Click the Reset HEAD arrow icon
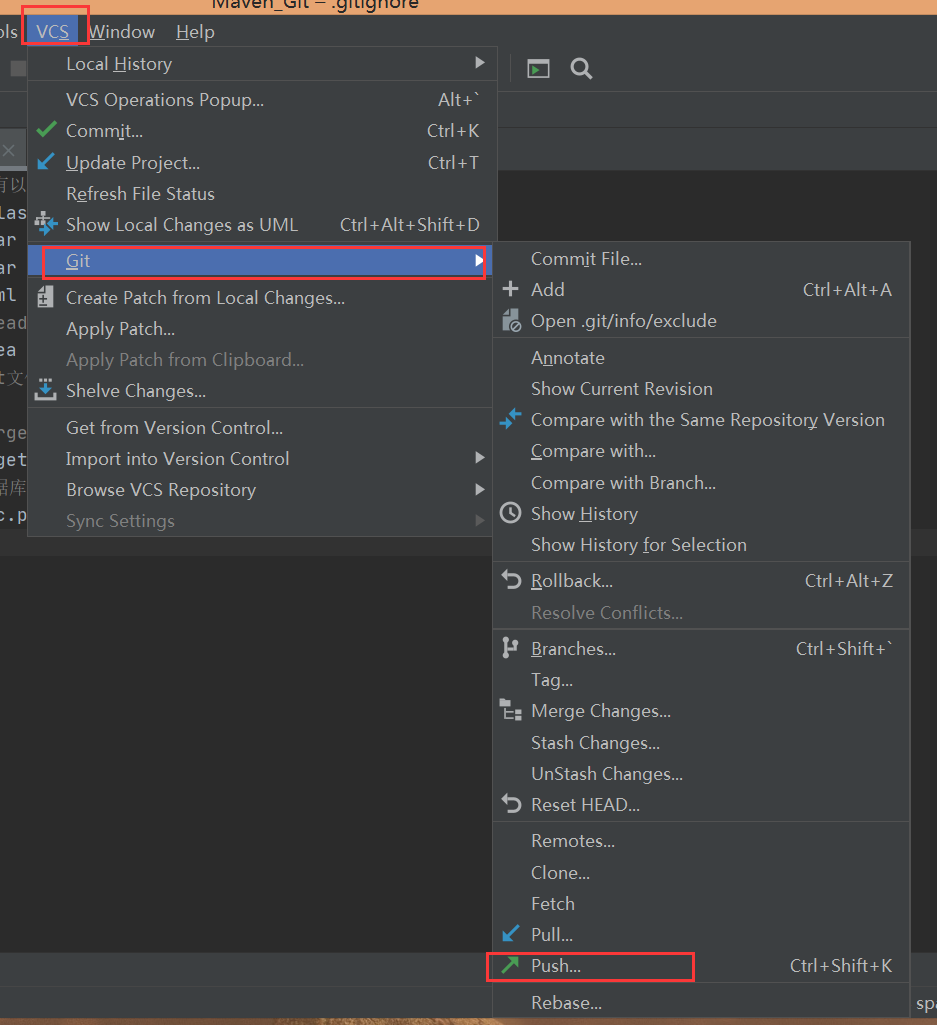 coord(511,803)
